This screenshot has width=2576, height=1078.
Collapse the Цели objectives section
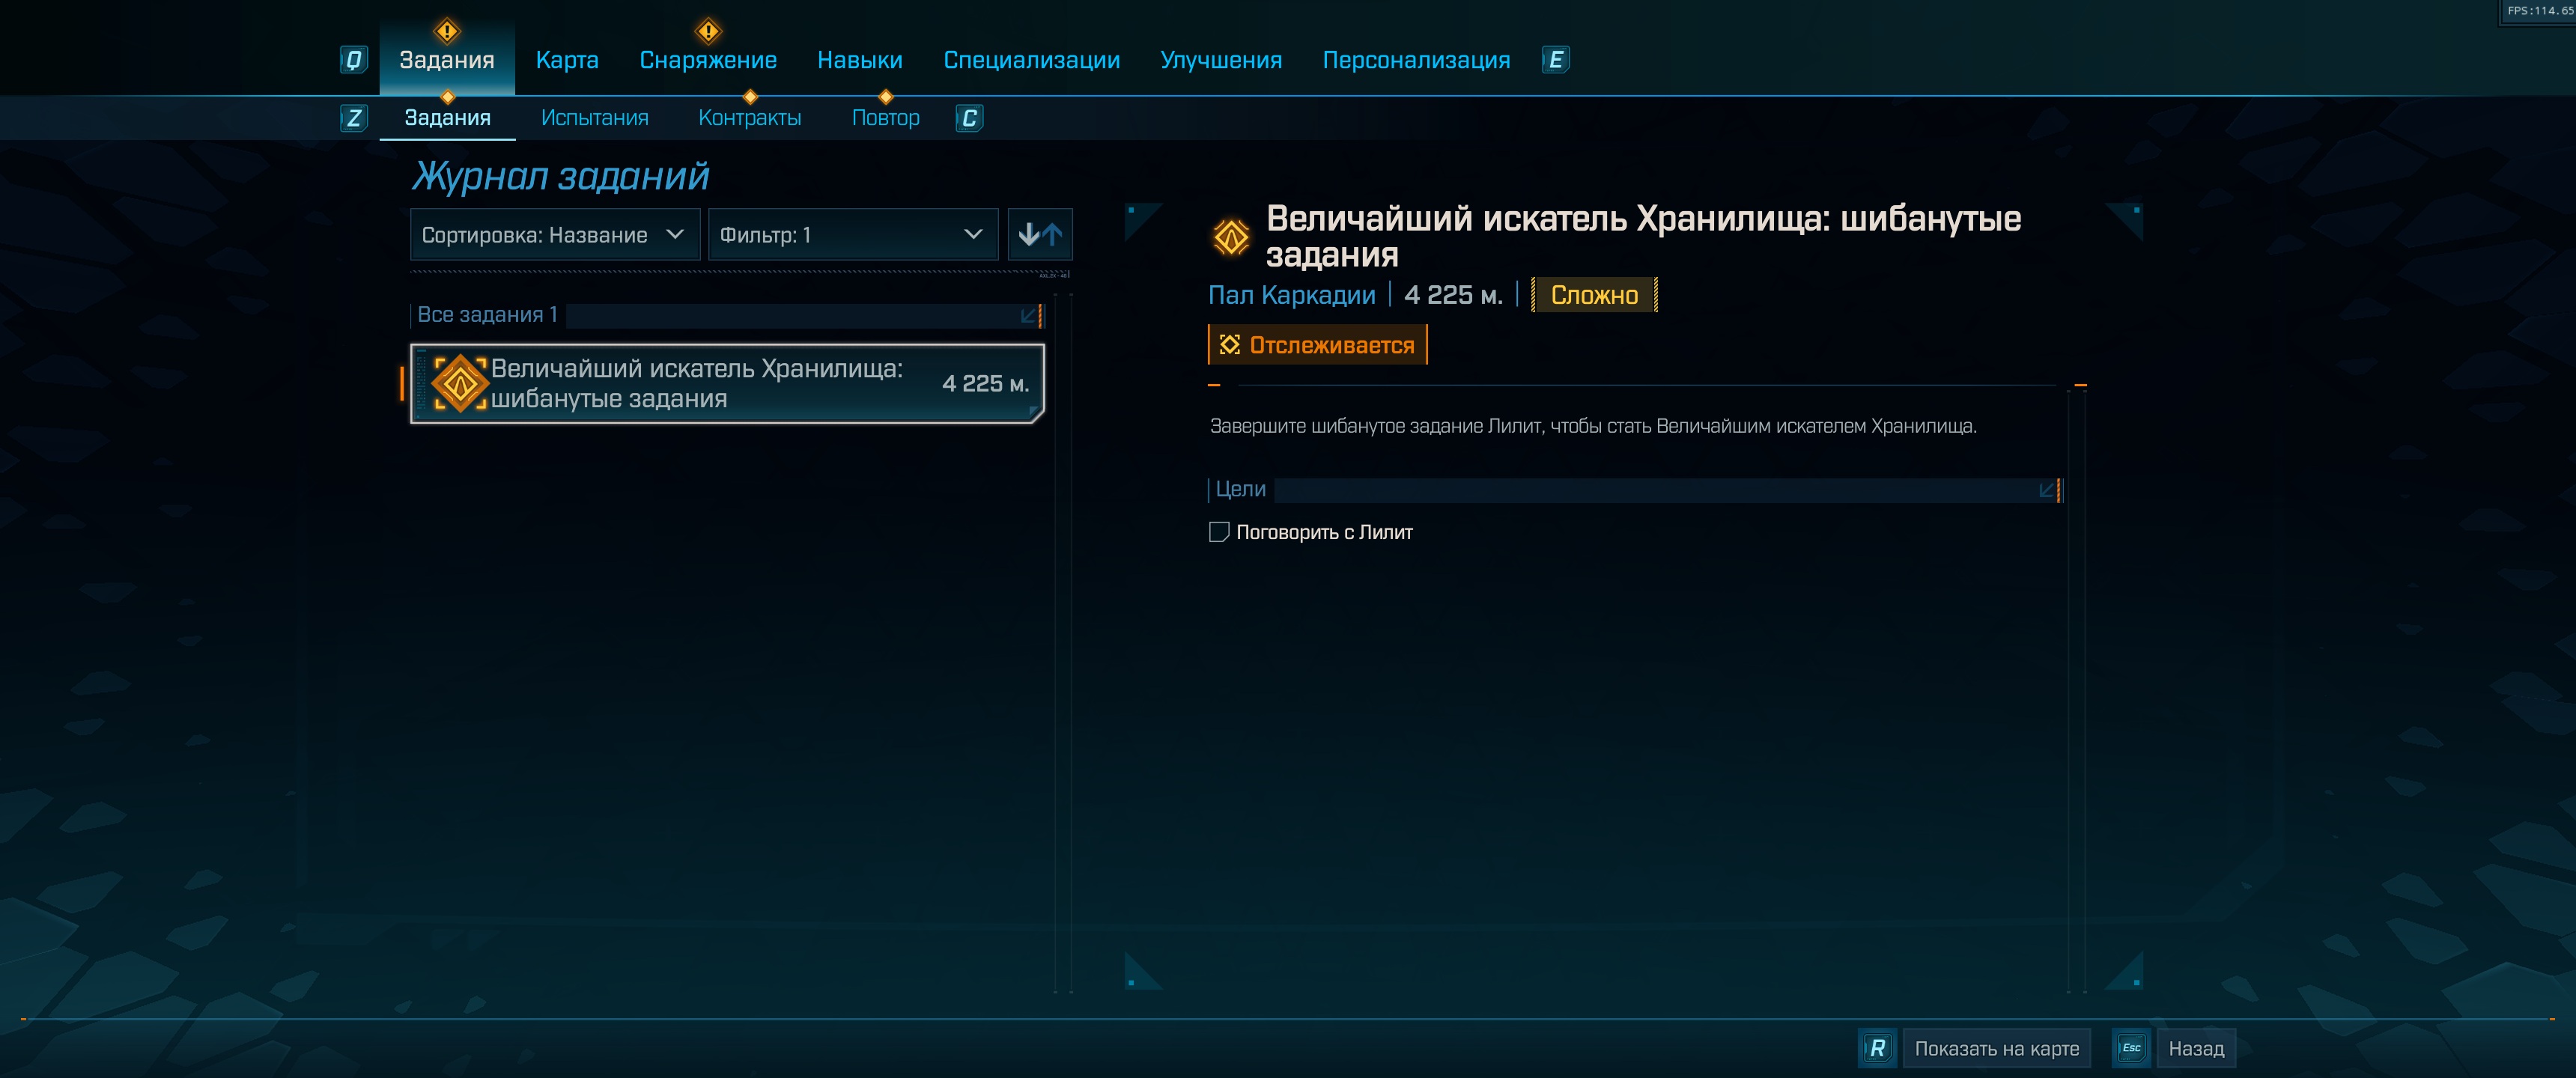coord(2046,490)
